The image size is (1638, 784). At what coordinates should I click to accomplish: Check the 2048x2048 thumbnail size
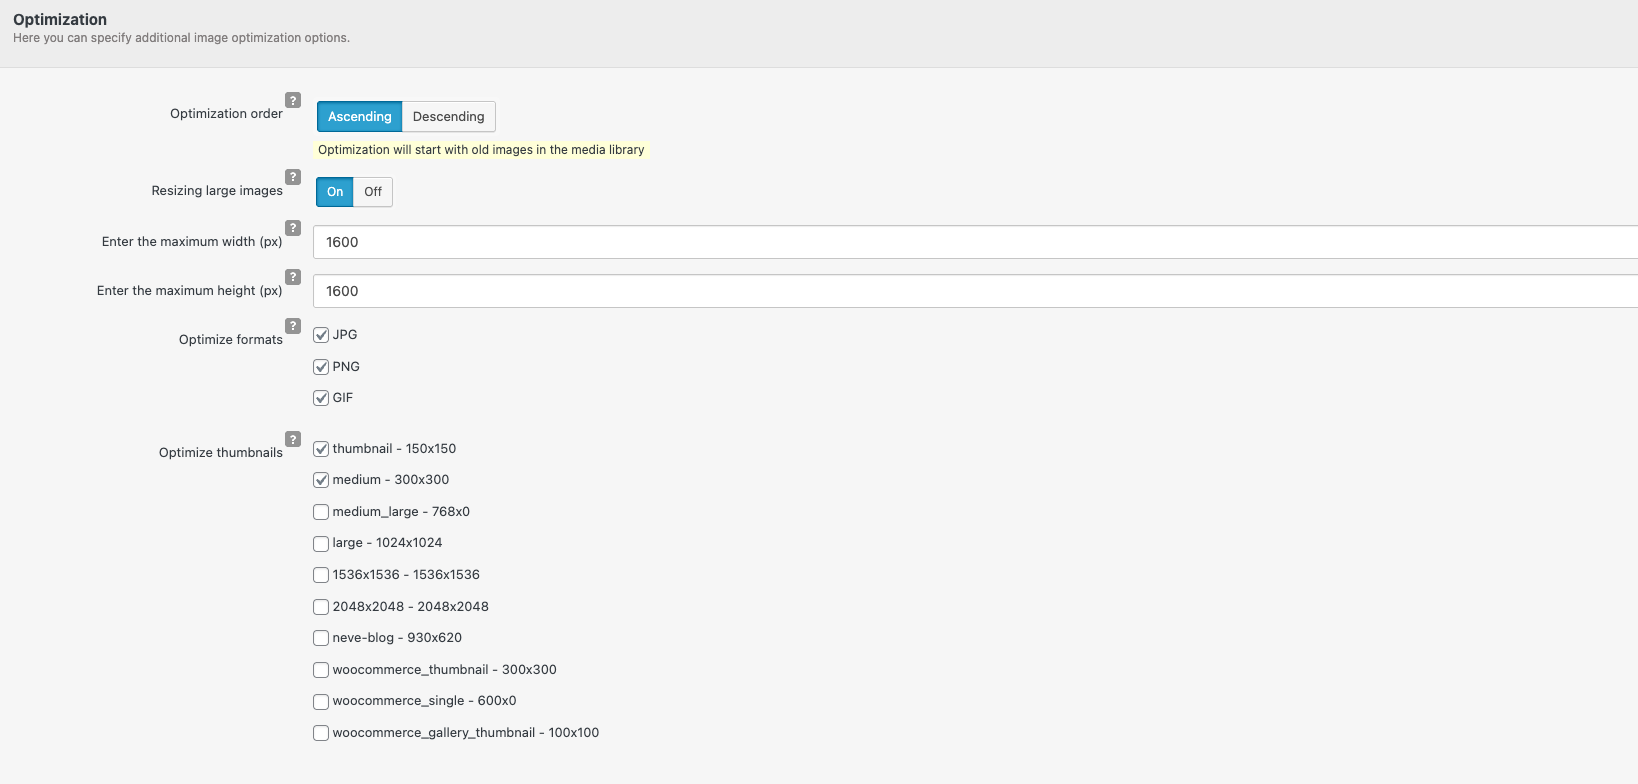click(x=321, y=607)
